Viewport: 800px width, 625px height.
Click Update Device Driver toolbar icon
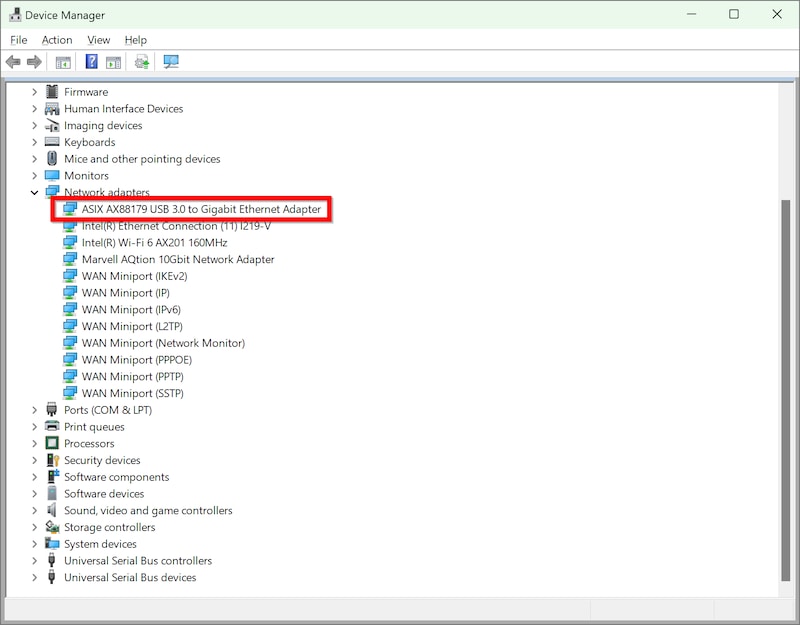(142, 62)
